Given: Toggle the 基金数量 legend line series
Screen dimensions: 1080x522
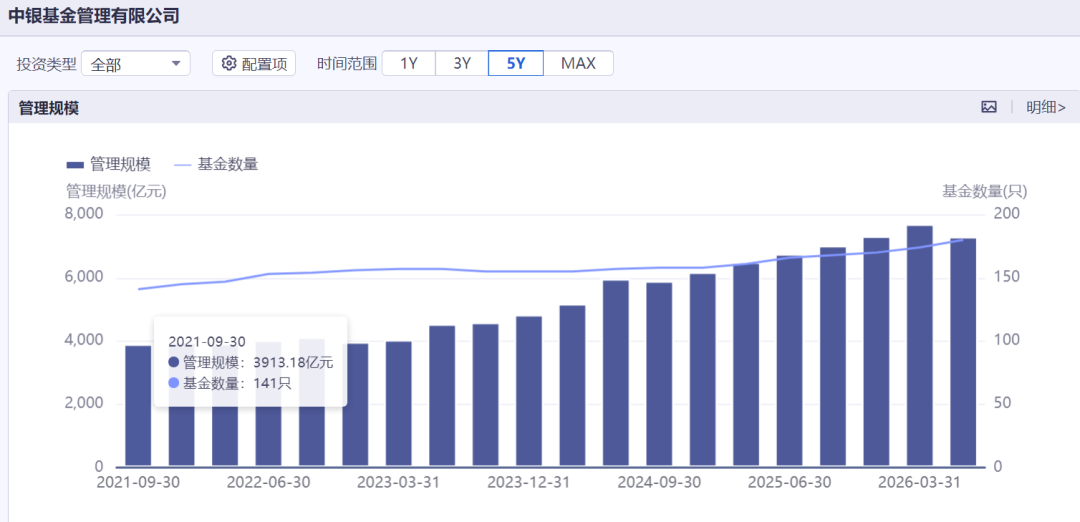Looking at the screenshot, I should coord(216,164).
